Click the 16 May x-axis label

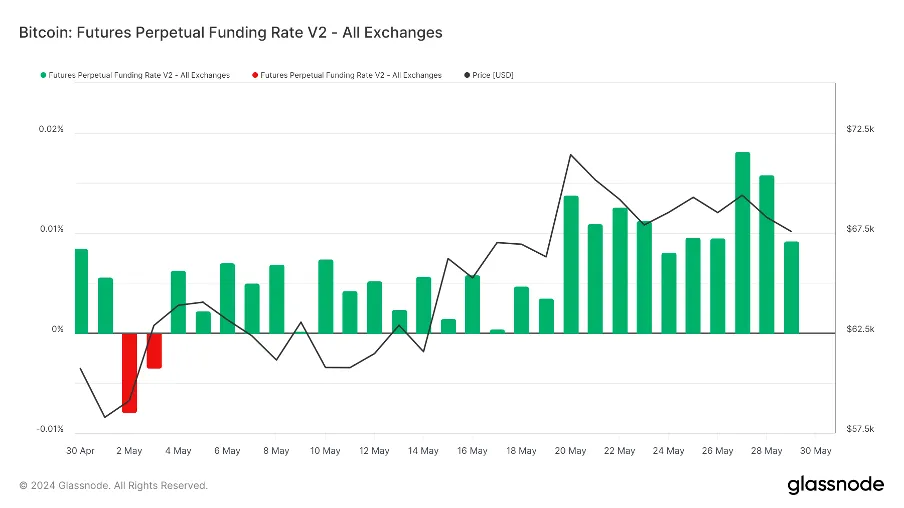pos(472,450)
